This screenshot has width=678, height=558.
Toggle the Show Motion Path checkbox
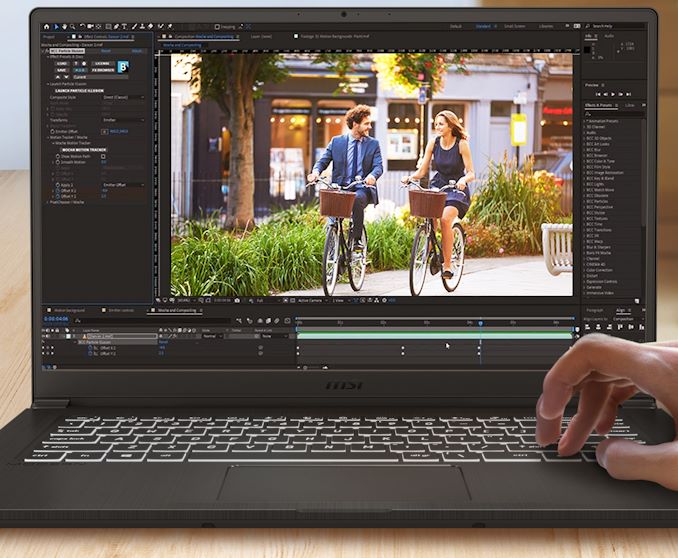(103, 156)
